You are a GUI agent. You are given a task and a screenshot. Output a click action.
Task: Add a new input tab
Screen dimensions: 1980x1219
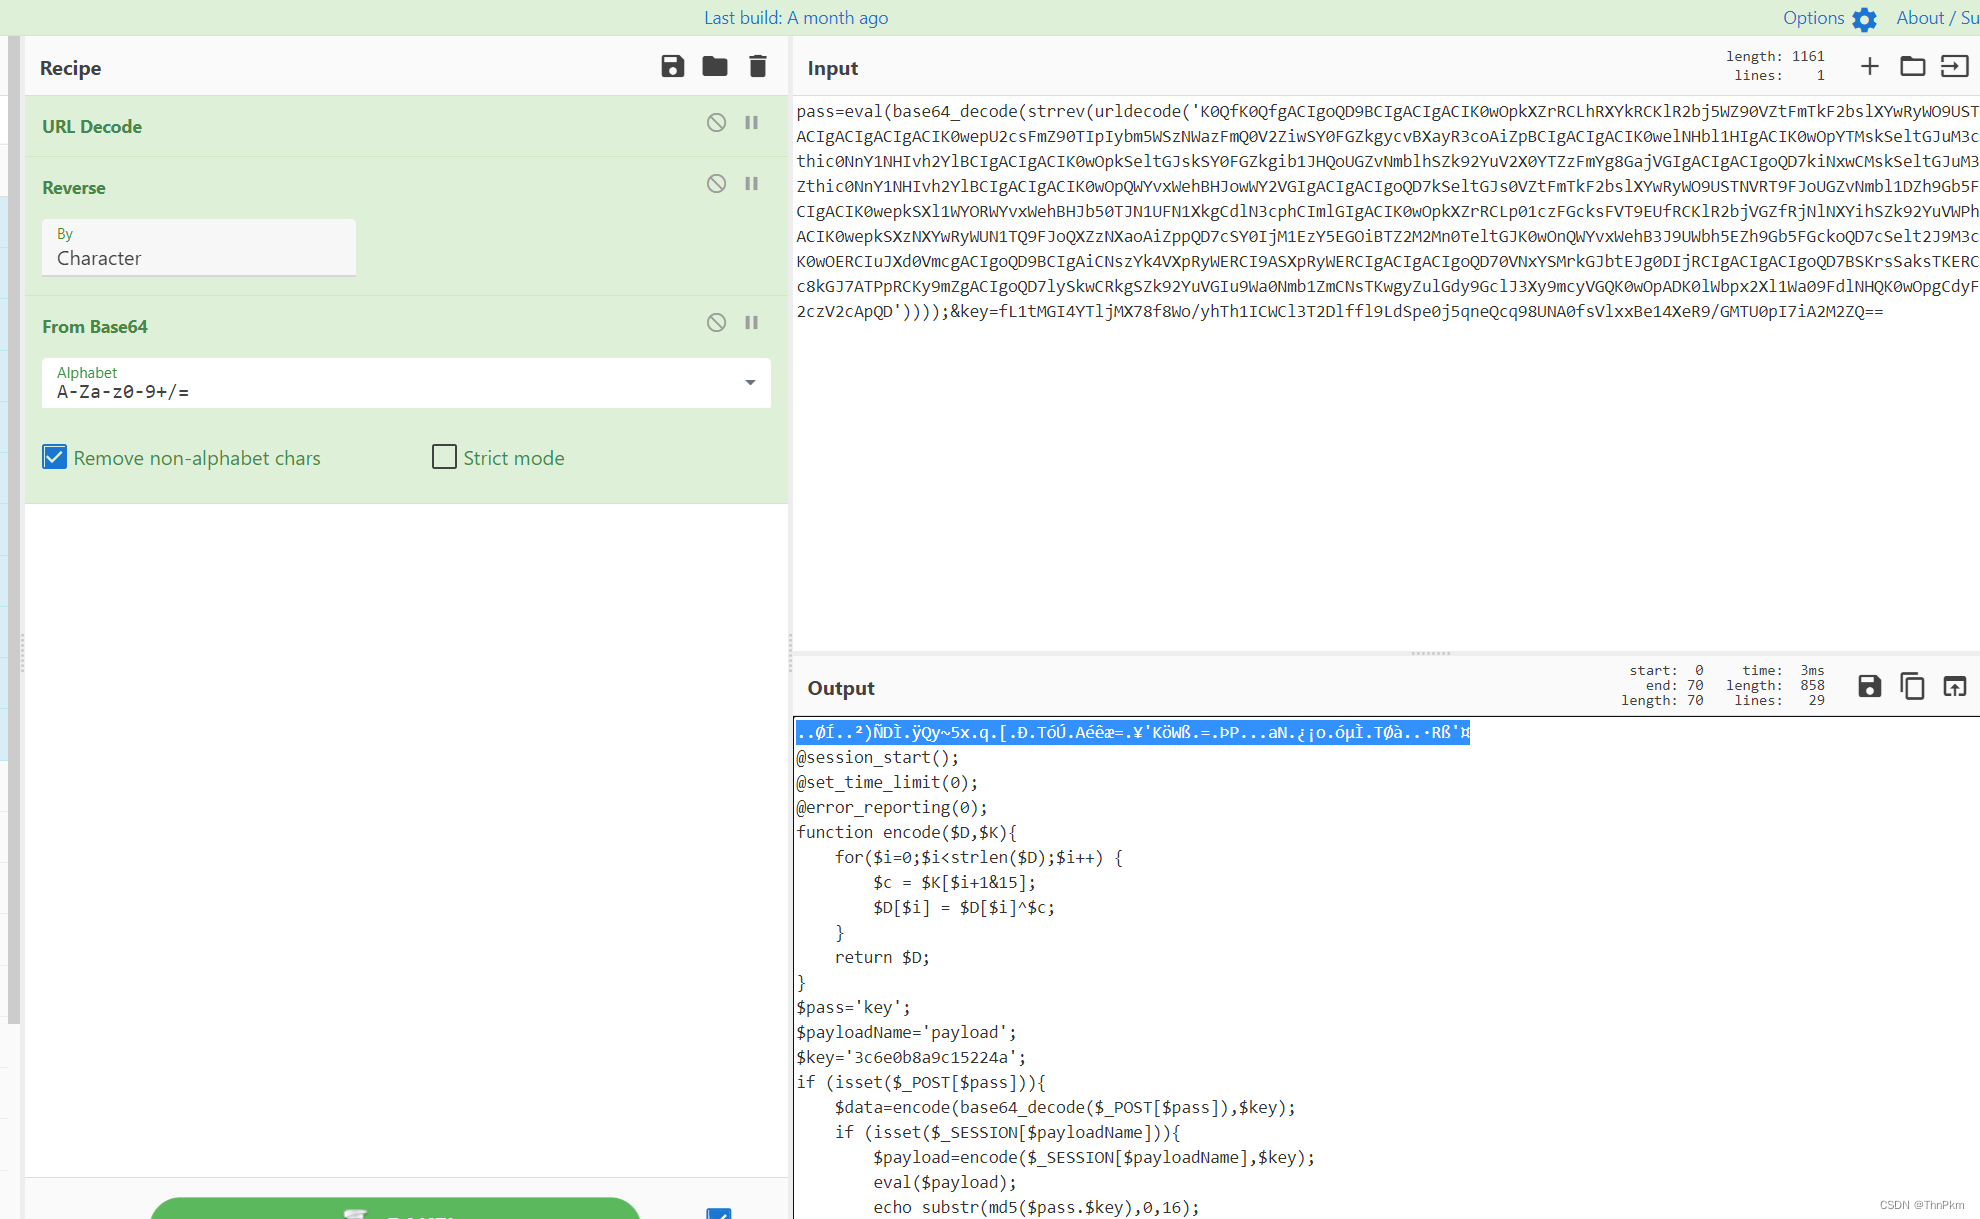point(1869,67)
